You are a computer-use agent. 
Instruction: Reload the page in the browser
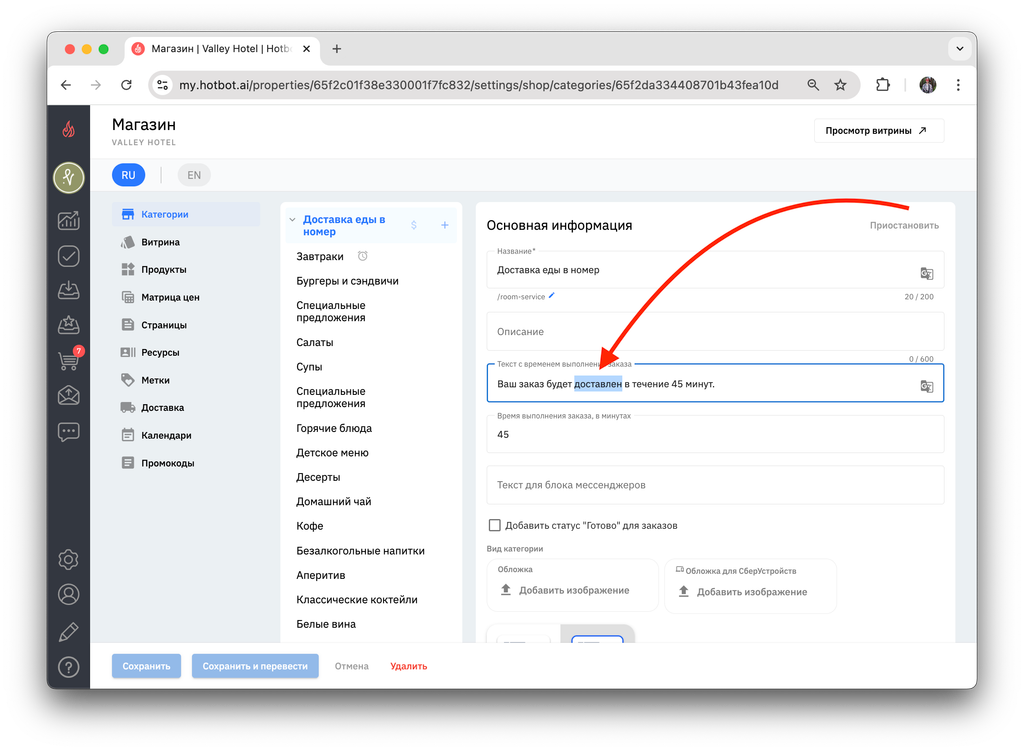126,85
